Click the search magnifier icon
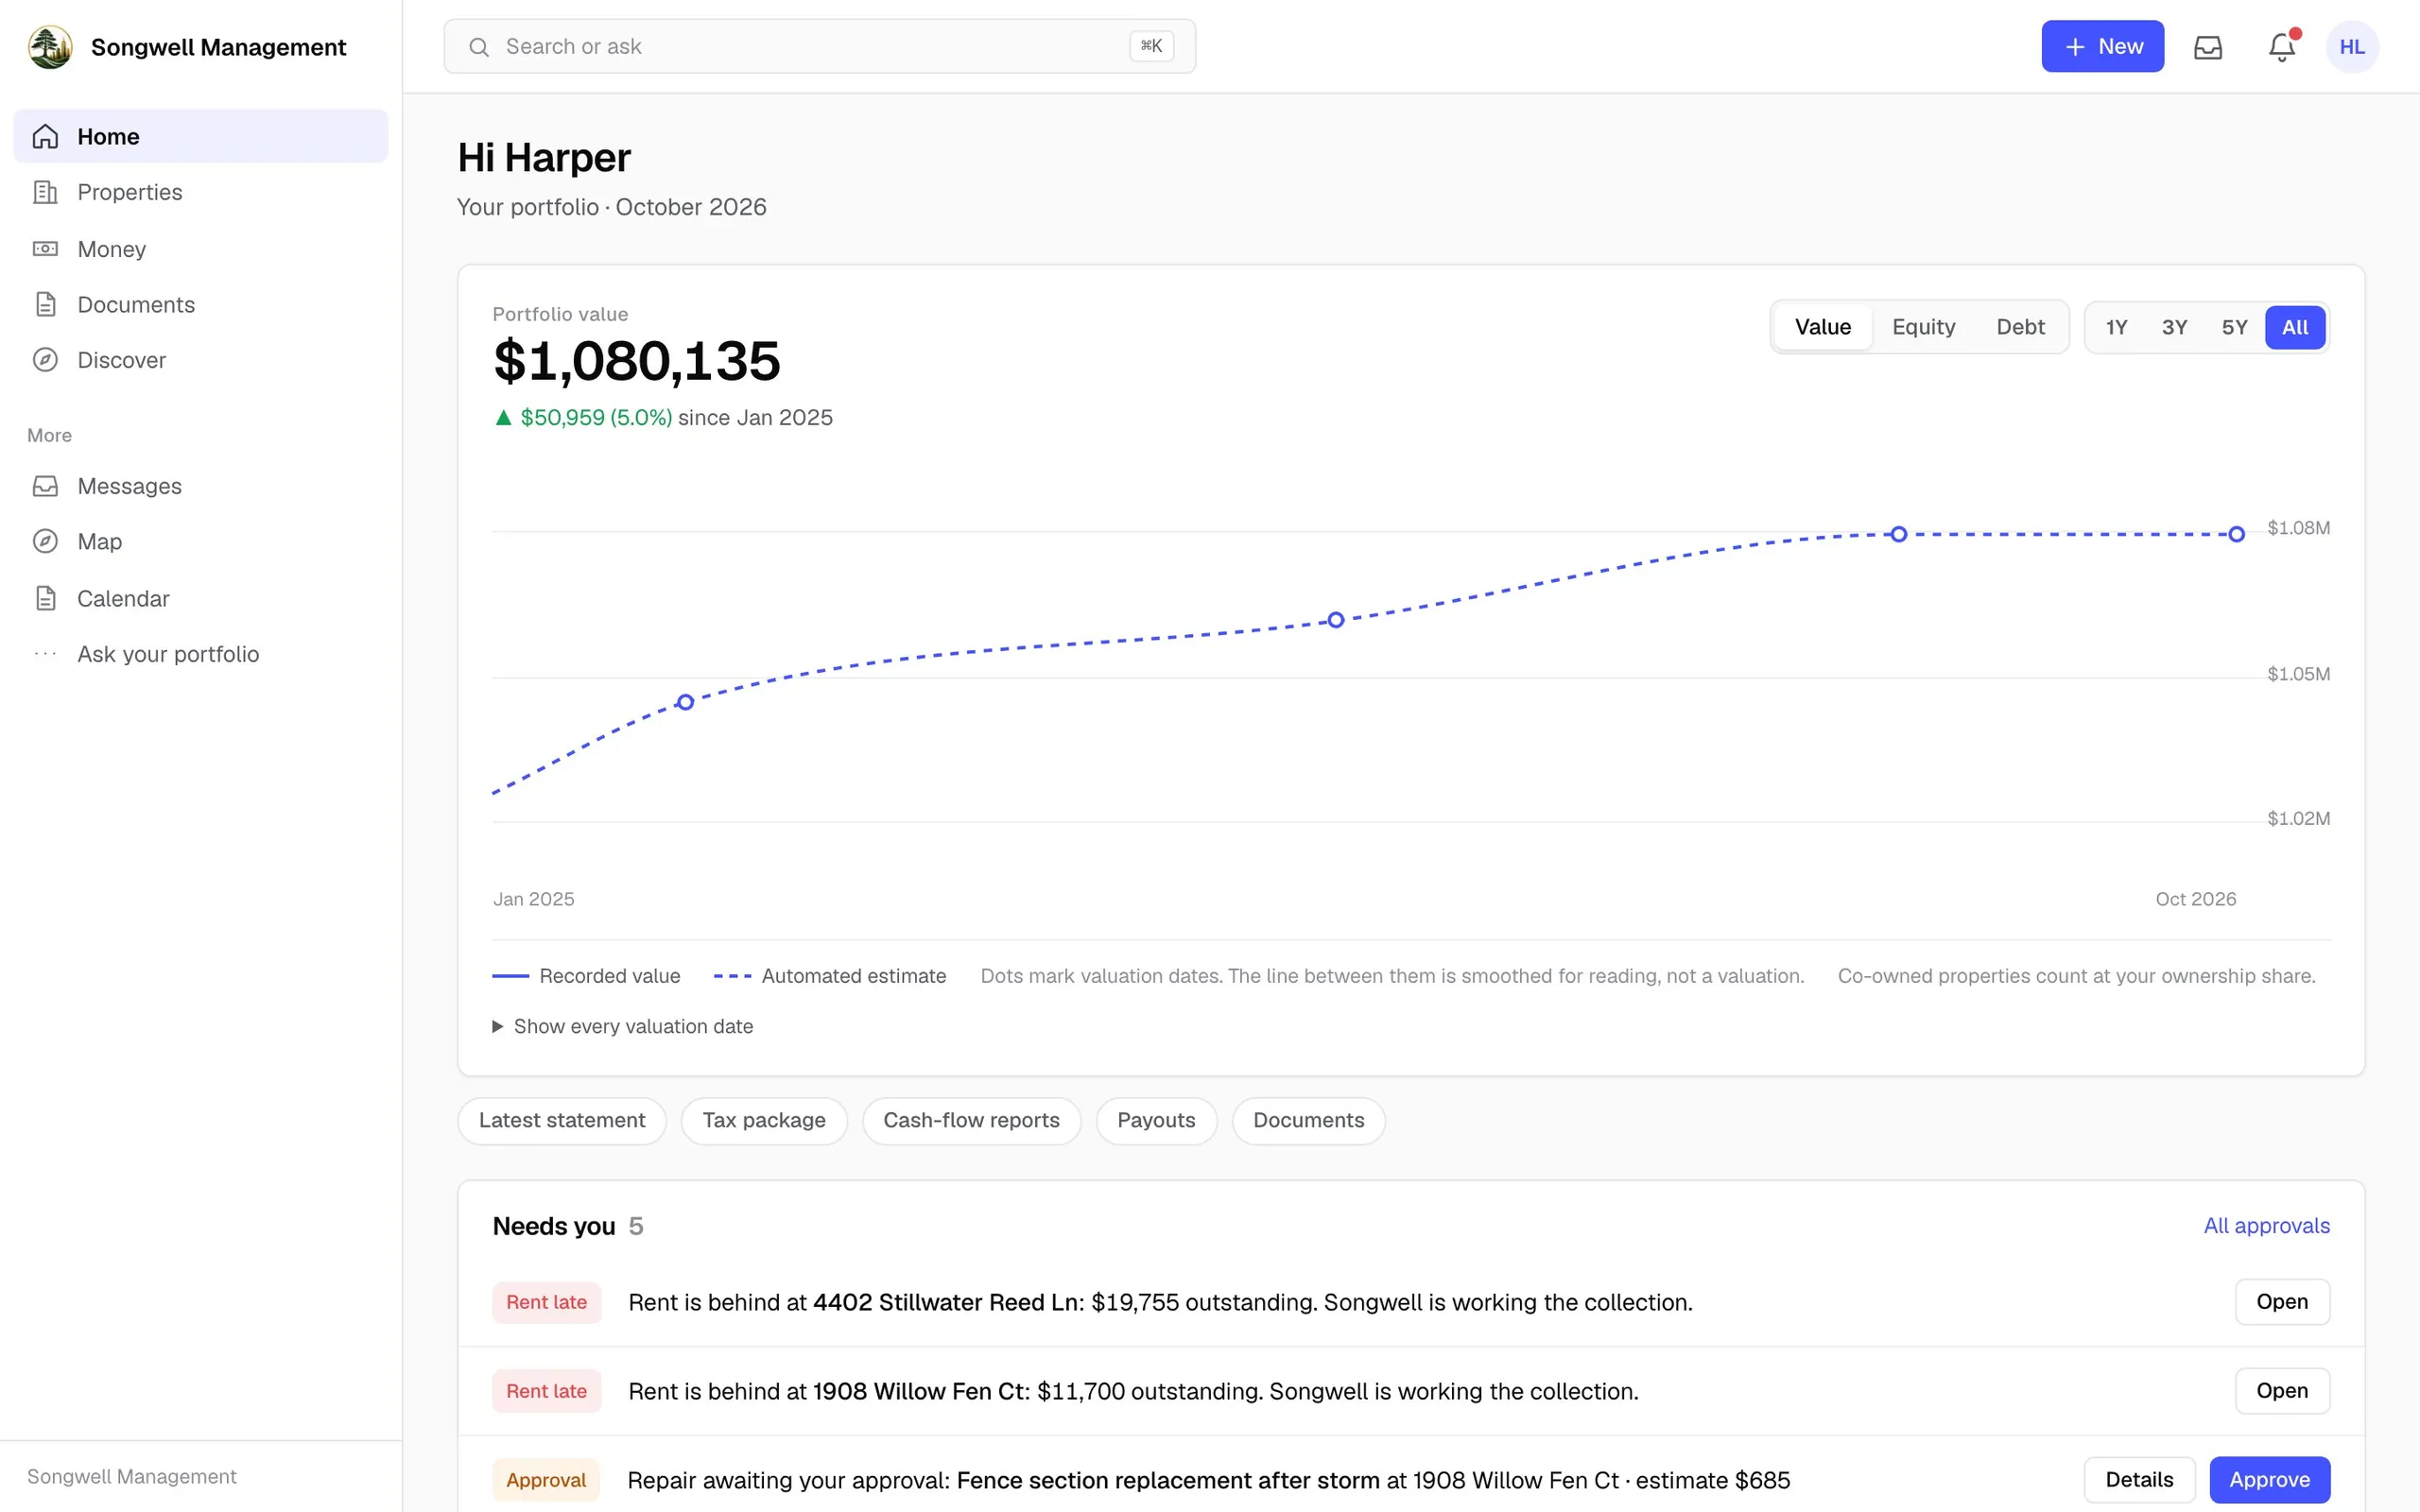This screenshot has height=1512, width=2420. click(x=479, y=47)
